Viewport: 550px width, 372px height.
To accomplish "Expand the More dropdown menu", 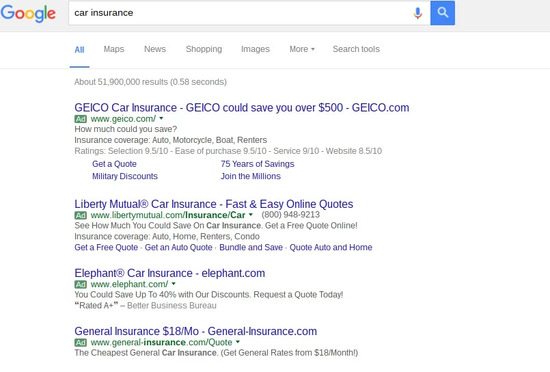I will 302,49.
